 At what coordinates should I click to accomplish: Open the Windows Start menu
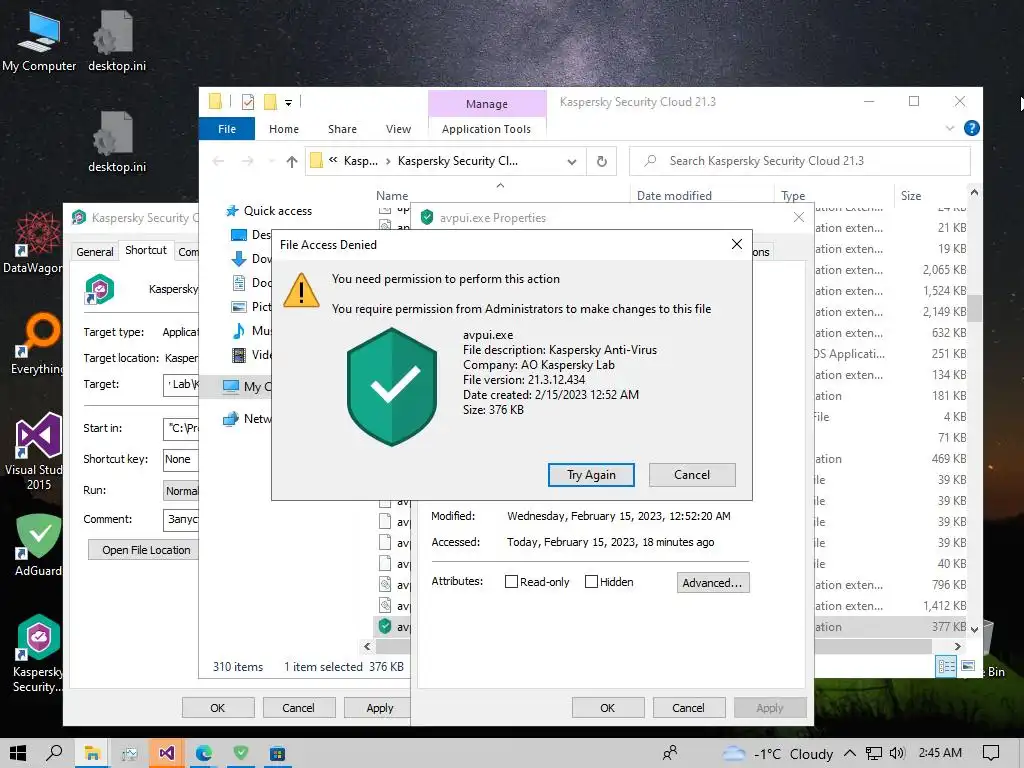click(x=18, y=754)
